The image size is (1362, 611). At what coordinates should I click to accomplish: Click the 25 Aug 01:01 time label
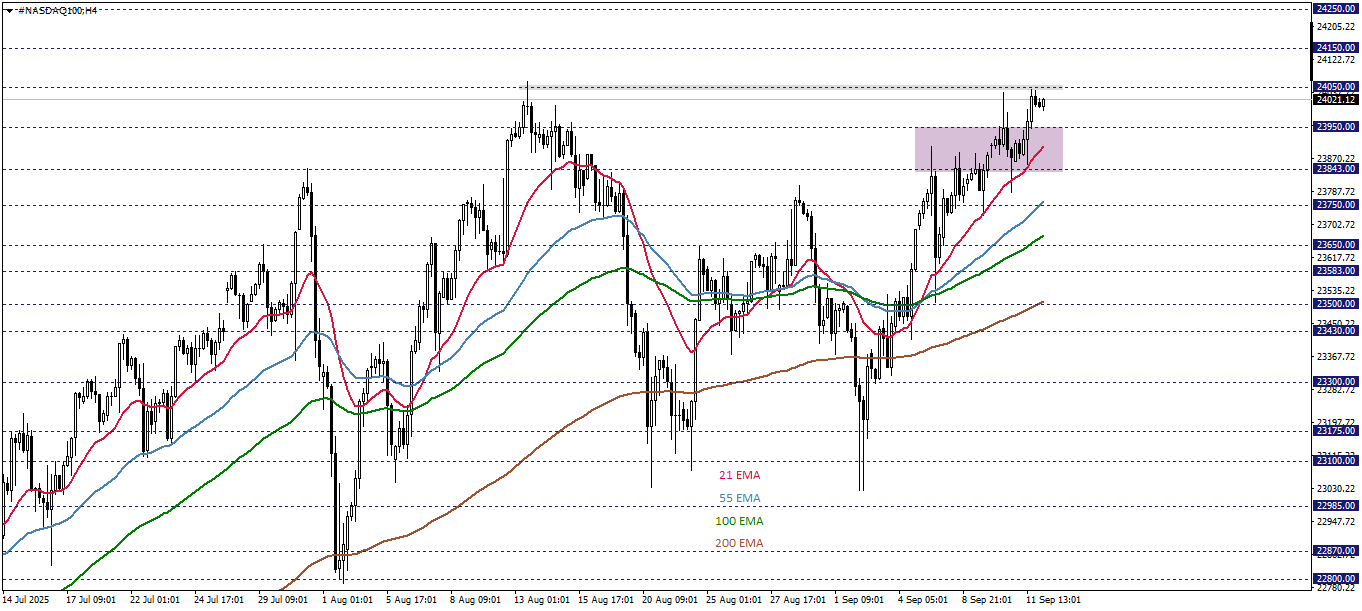pos(734,600)
